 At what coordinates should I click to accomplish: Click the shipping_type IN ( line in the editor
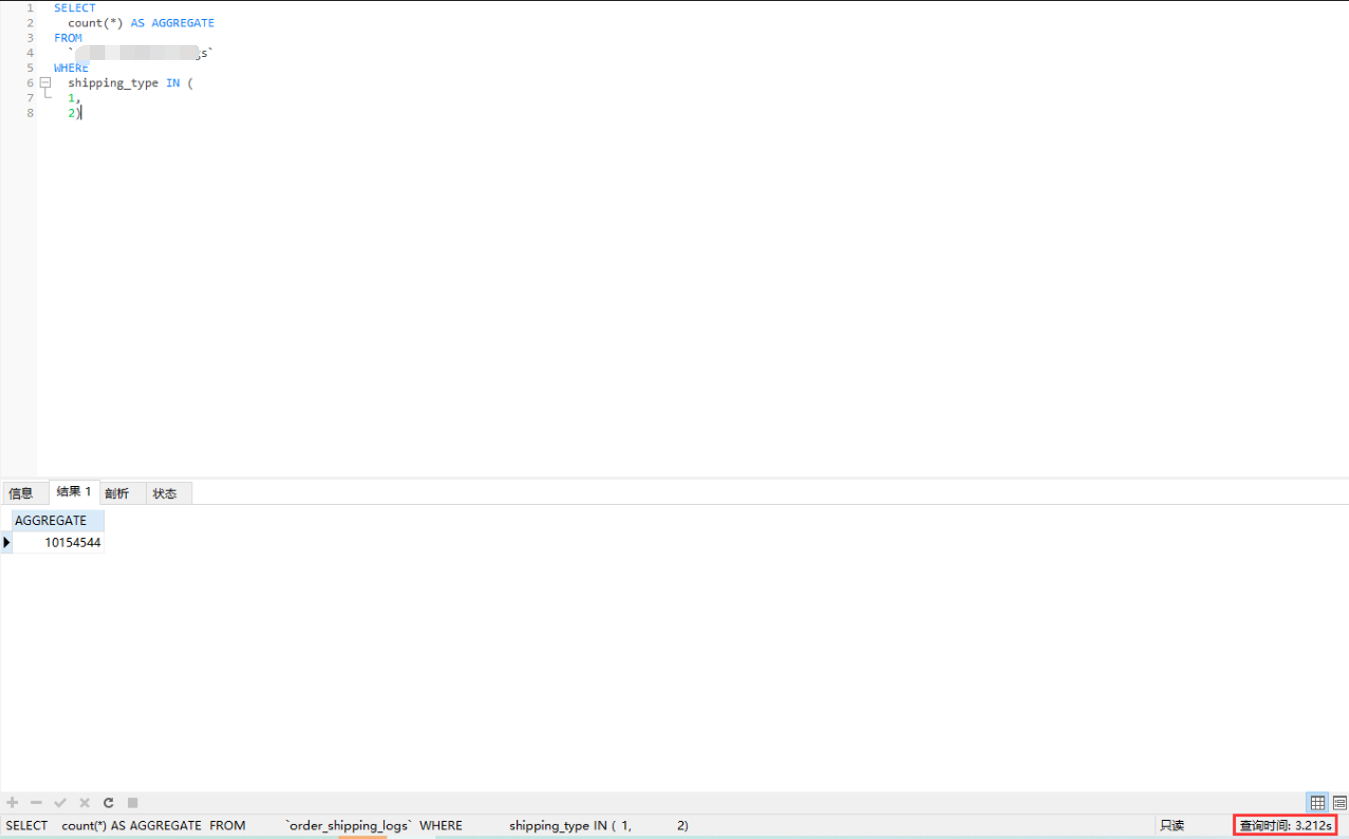[x=130, y=83]
